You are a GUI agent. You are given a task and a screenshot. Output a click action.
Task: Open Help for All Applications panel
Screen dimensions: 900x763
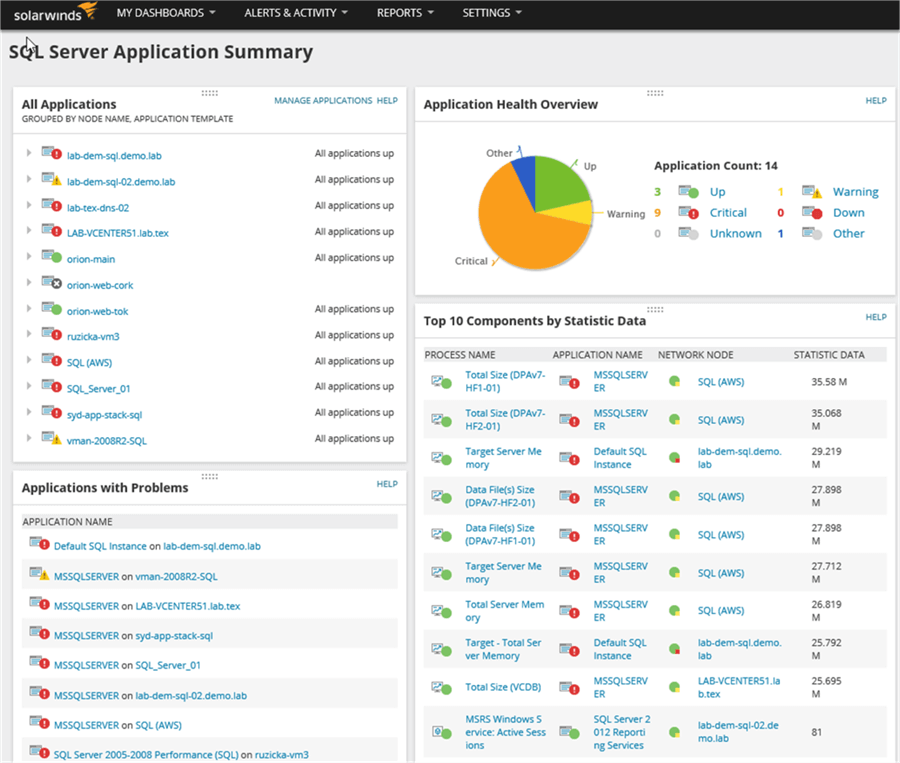[387, 100]
